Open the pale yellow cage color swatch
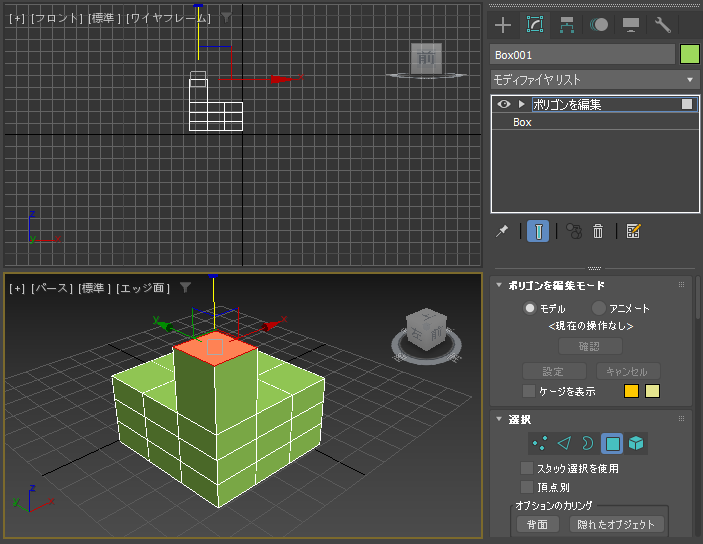 click(x=652, y=391)
